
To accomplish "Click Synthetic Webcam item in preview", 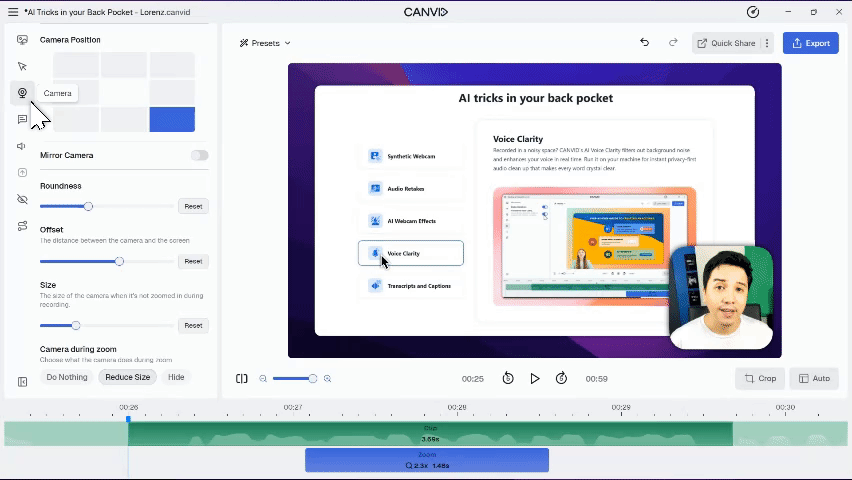I will point(411,156).
